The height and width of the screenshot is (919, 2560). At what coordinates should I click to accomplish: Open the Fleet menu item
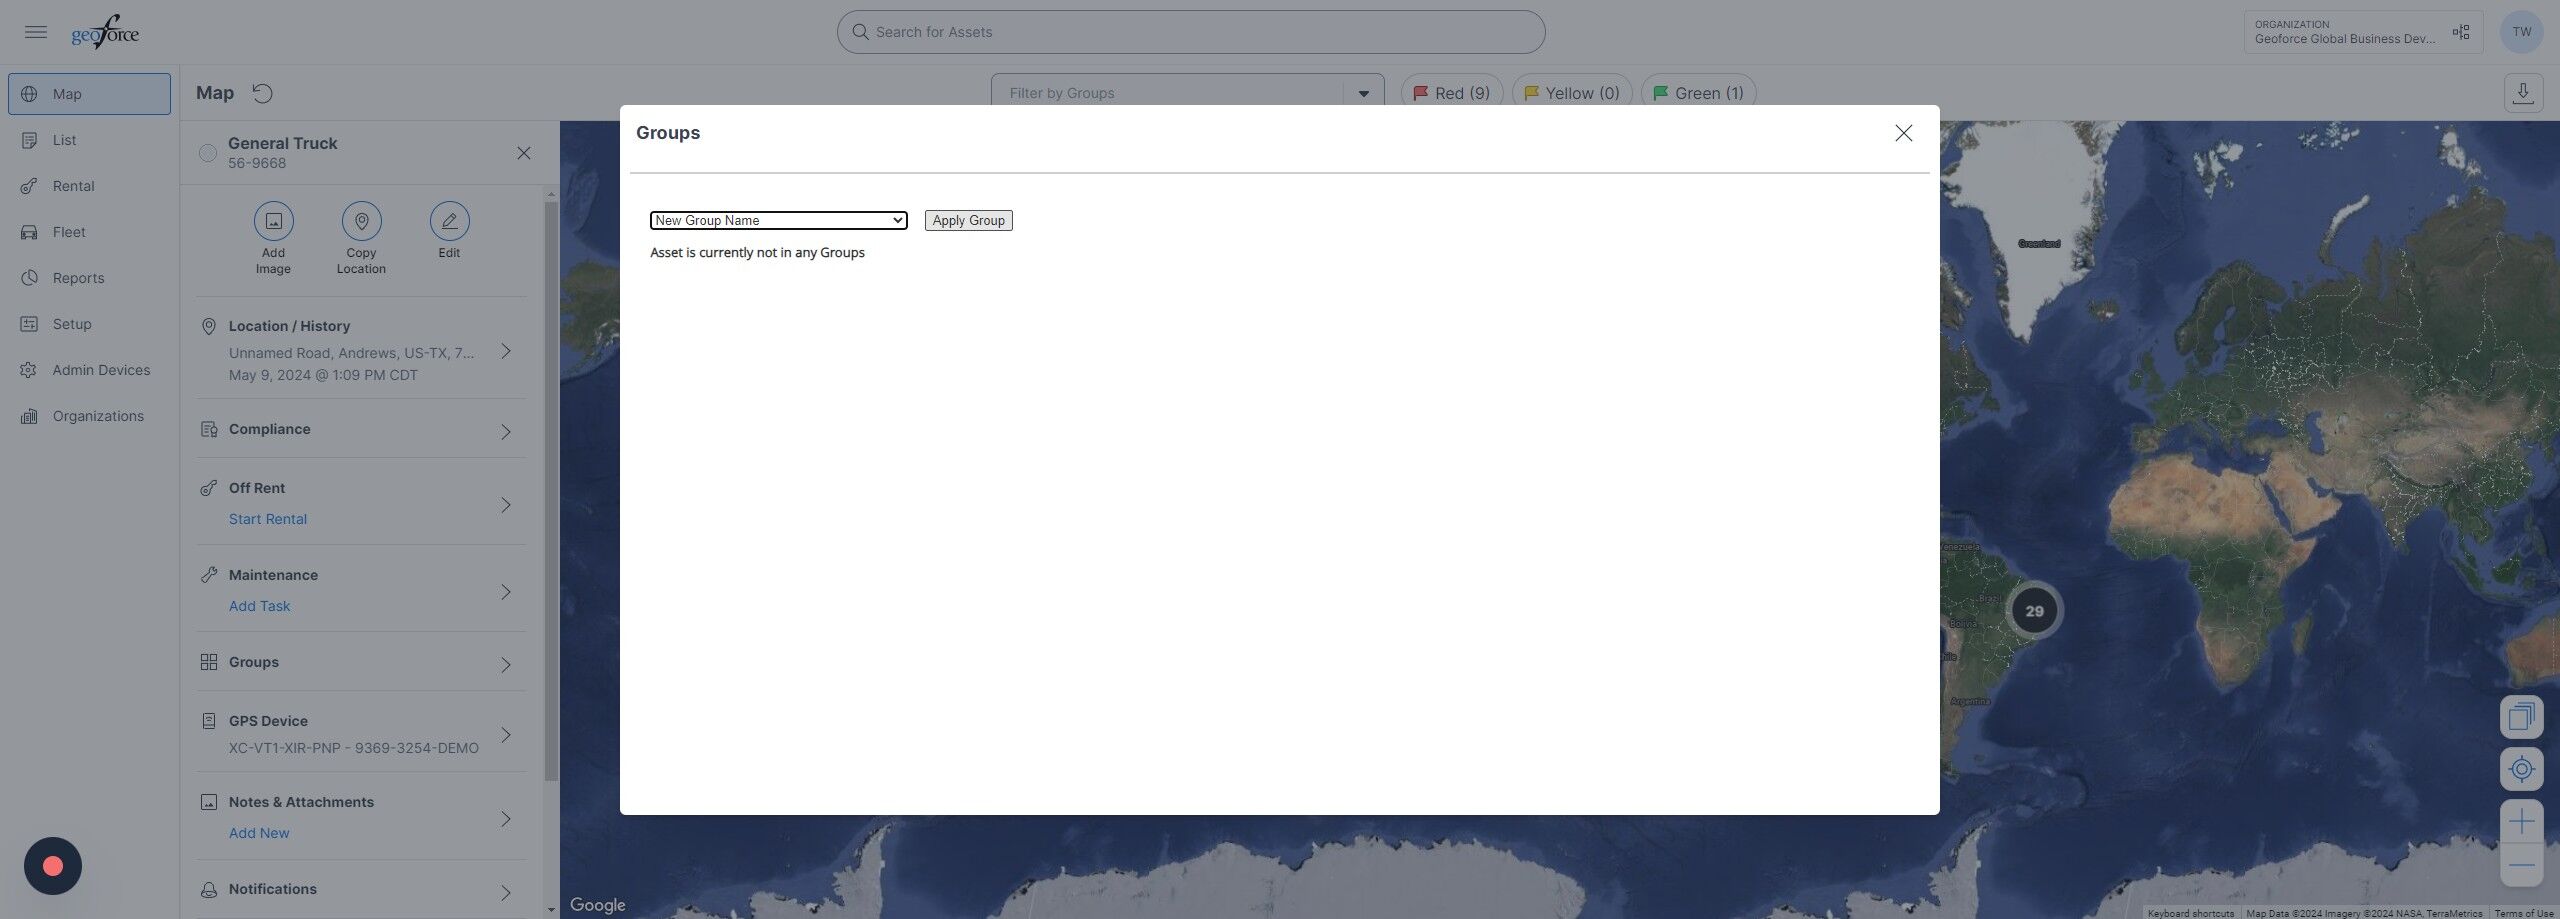pyautogui.click(x=89, y=232)
